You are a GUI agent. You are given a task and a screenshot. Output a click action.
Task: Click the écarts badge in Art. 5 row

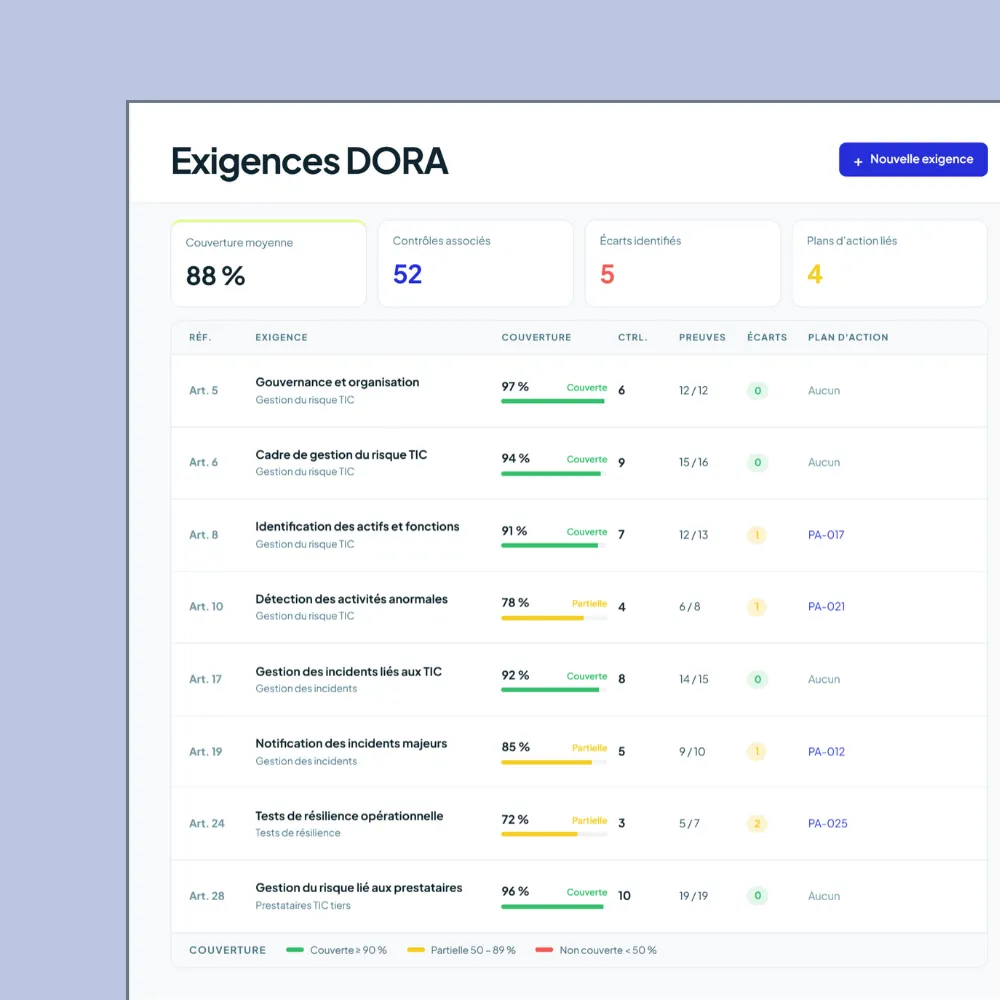pyautogui.click(x=757, y=390)
